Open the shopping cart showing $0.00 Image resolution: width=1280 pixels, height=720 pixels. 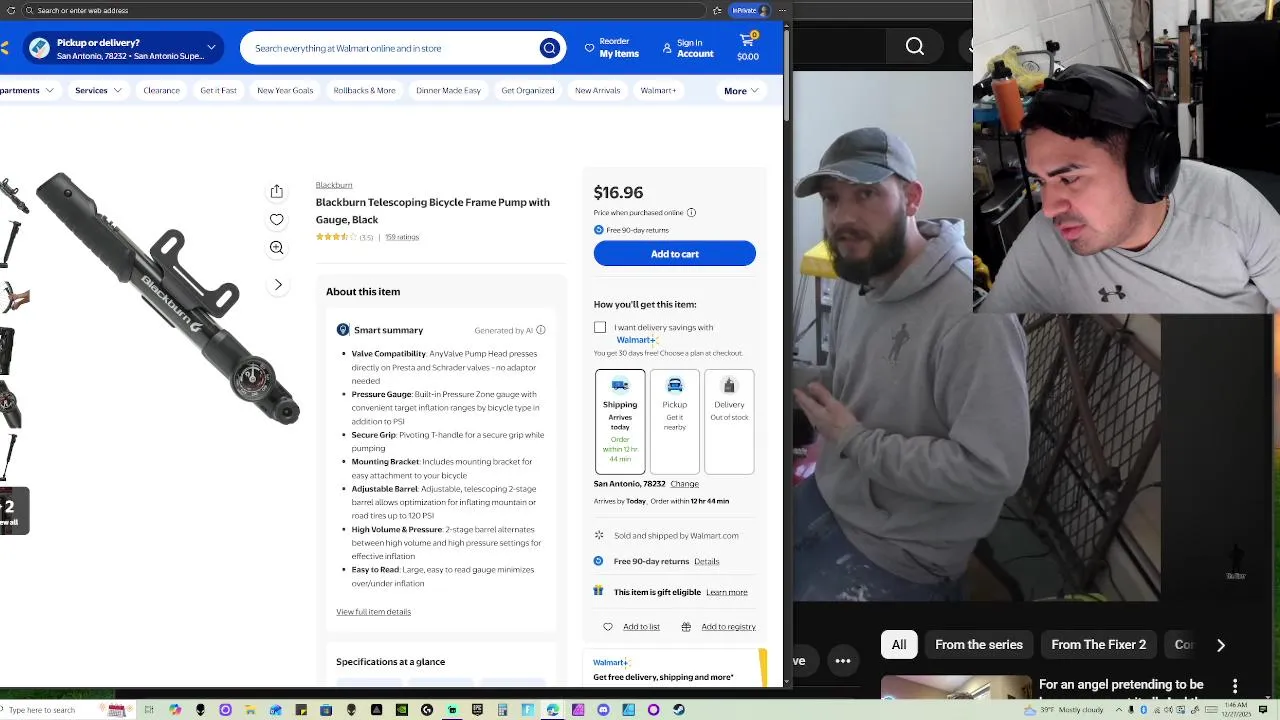(x=748, y=46)
